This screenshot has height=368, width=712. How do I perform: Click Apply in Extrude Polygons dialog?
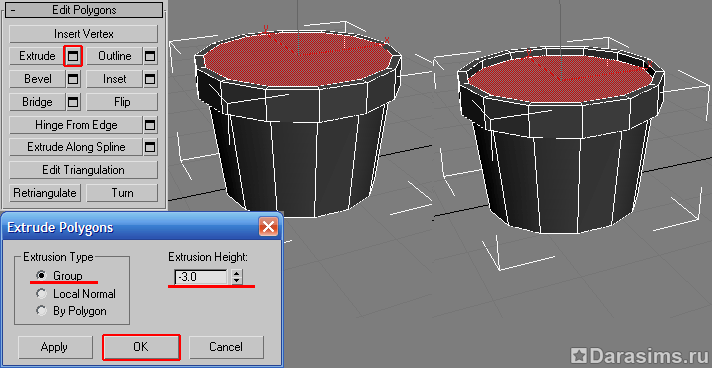[54, 347]
